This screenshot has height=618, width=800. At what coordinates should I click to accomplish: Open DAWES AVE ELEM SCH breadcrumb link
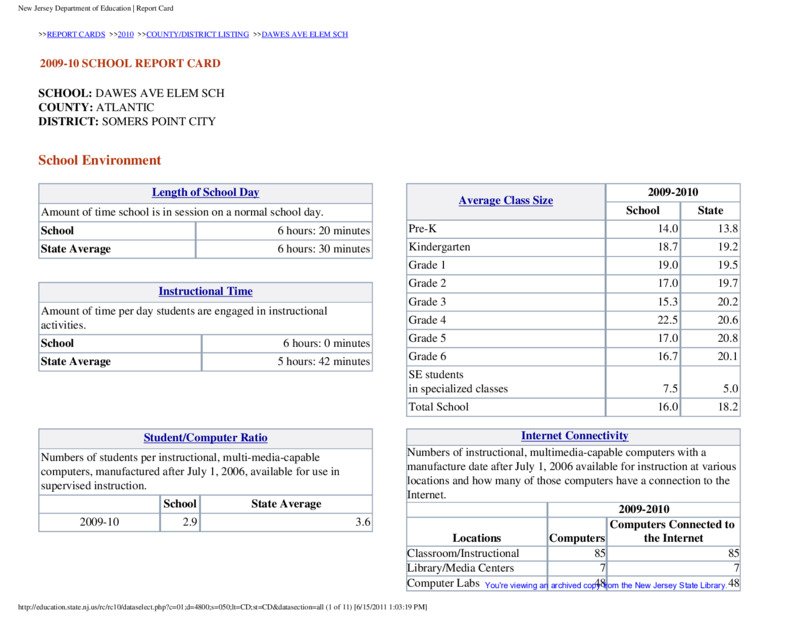[x=305, y=34]
